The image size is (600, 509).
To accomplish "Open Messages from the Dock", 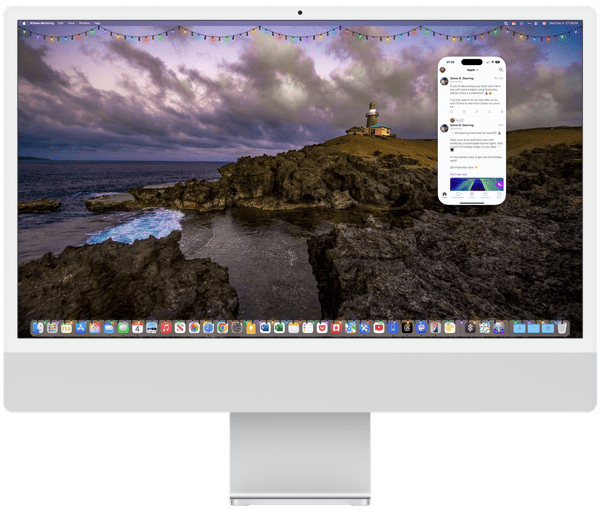I will [x=123, y=328].
